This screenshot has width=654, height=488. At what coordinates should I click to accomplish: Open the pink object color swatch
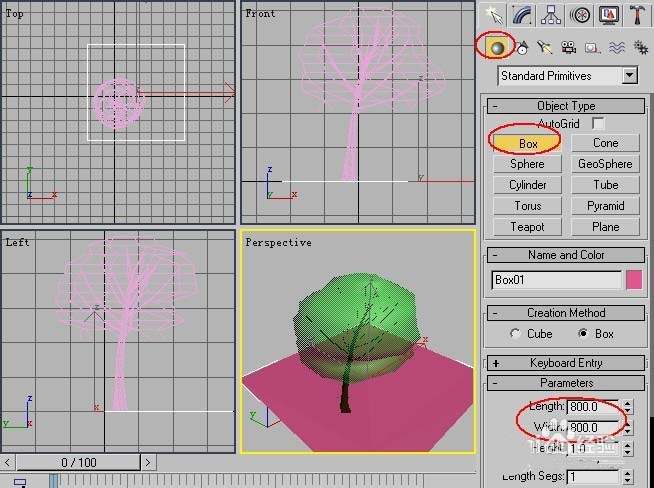(634, 280)
